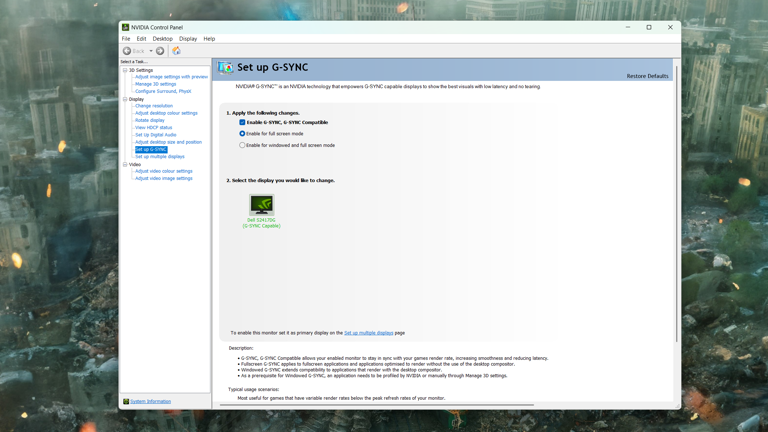Open View HDCP status
Image resolution: width=768 pixels, height=432 pixels.
[154, 128]
